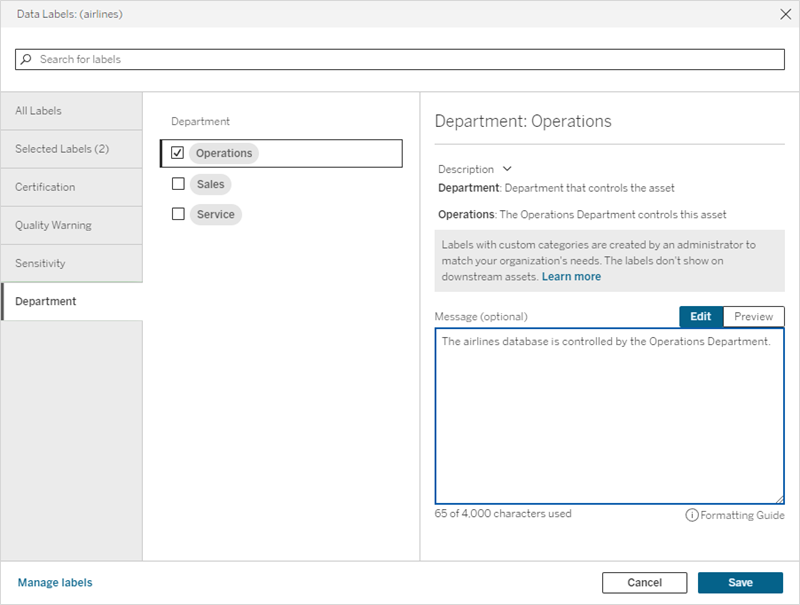Click the search magnifier icon
The image size is (800, 605).
click(27, 60)
